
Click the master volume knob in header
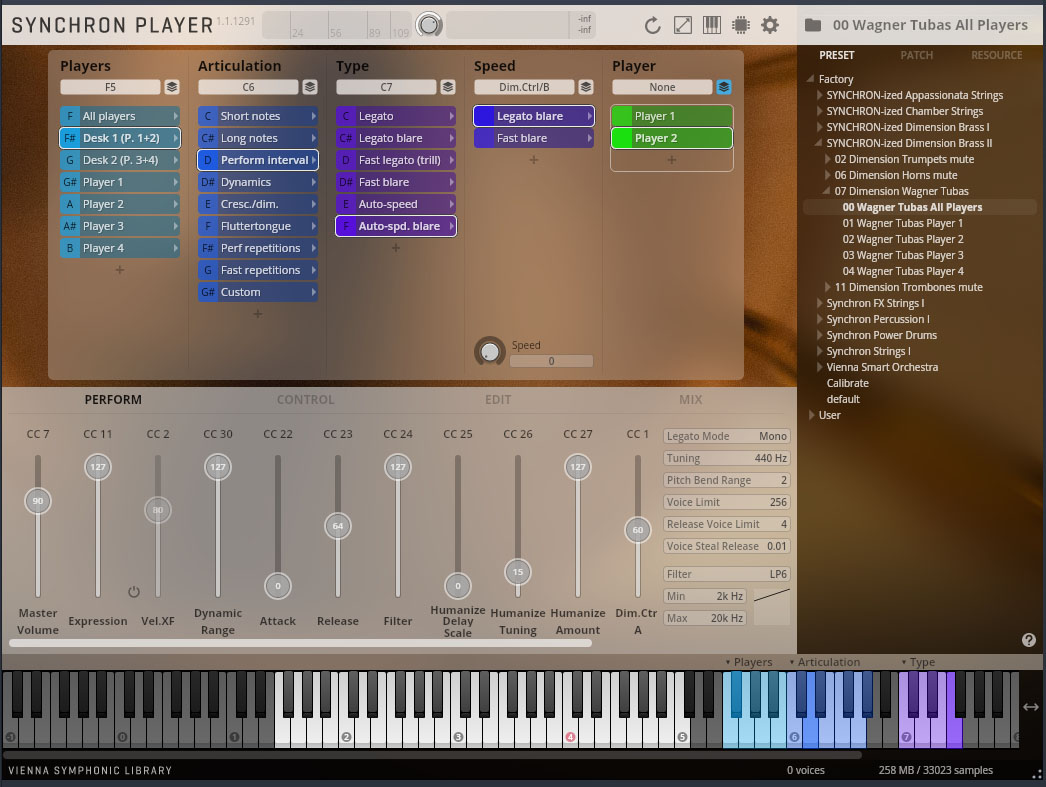[429, 25]
